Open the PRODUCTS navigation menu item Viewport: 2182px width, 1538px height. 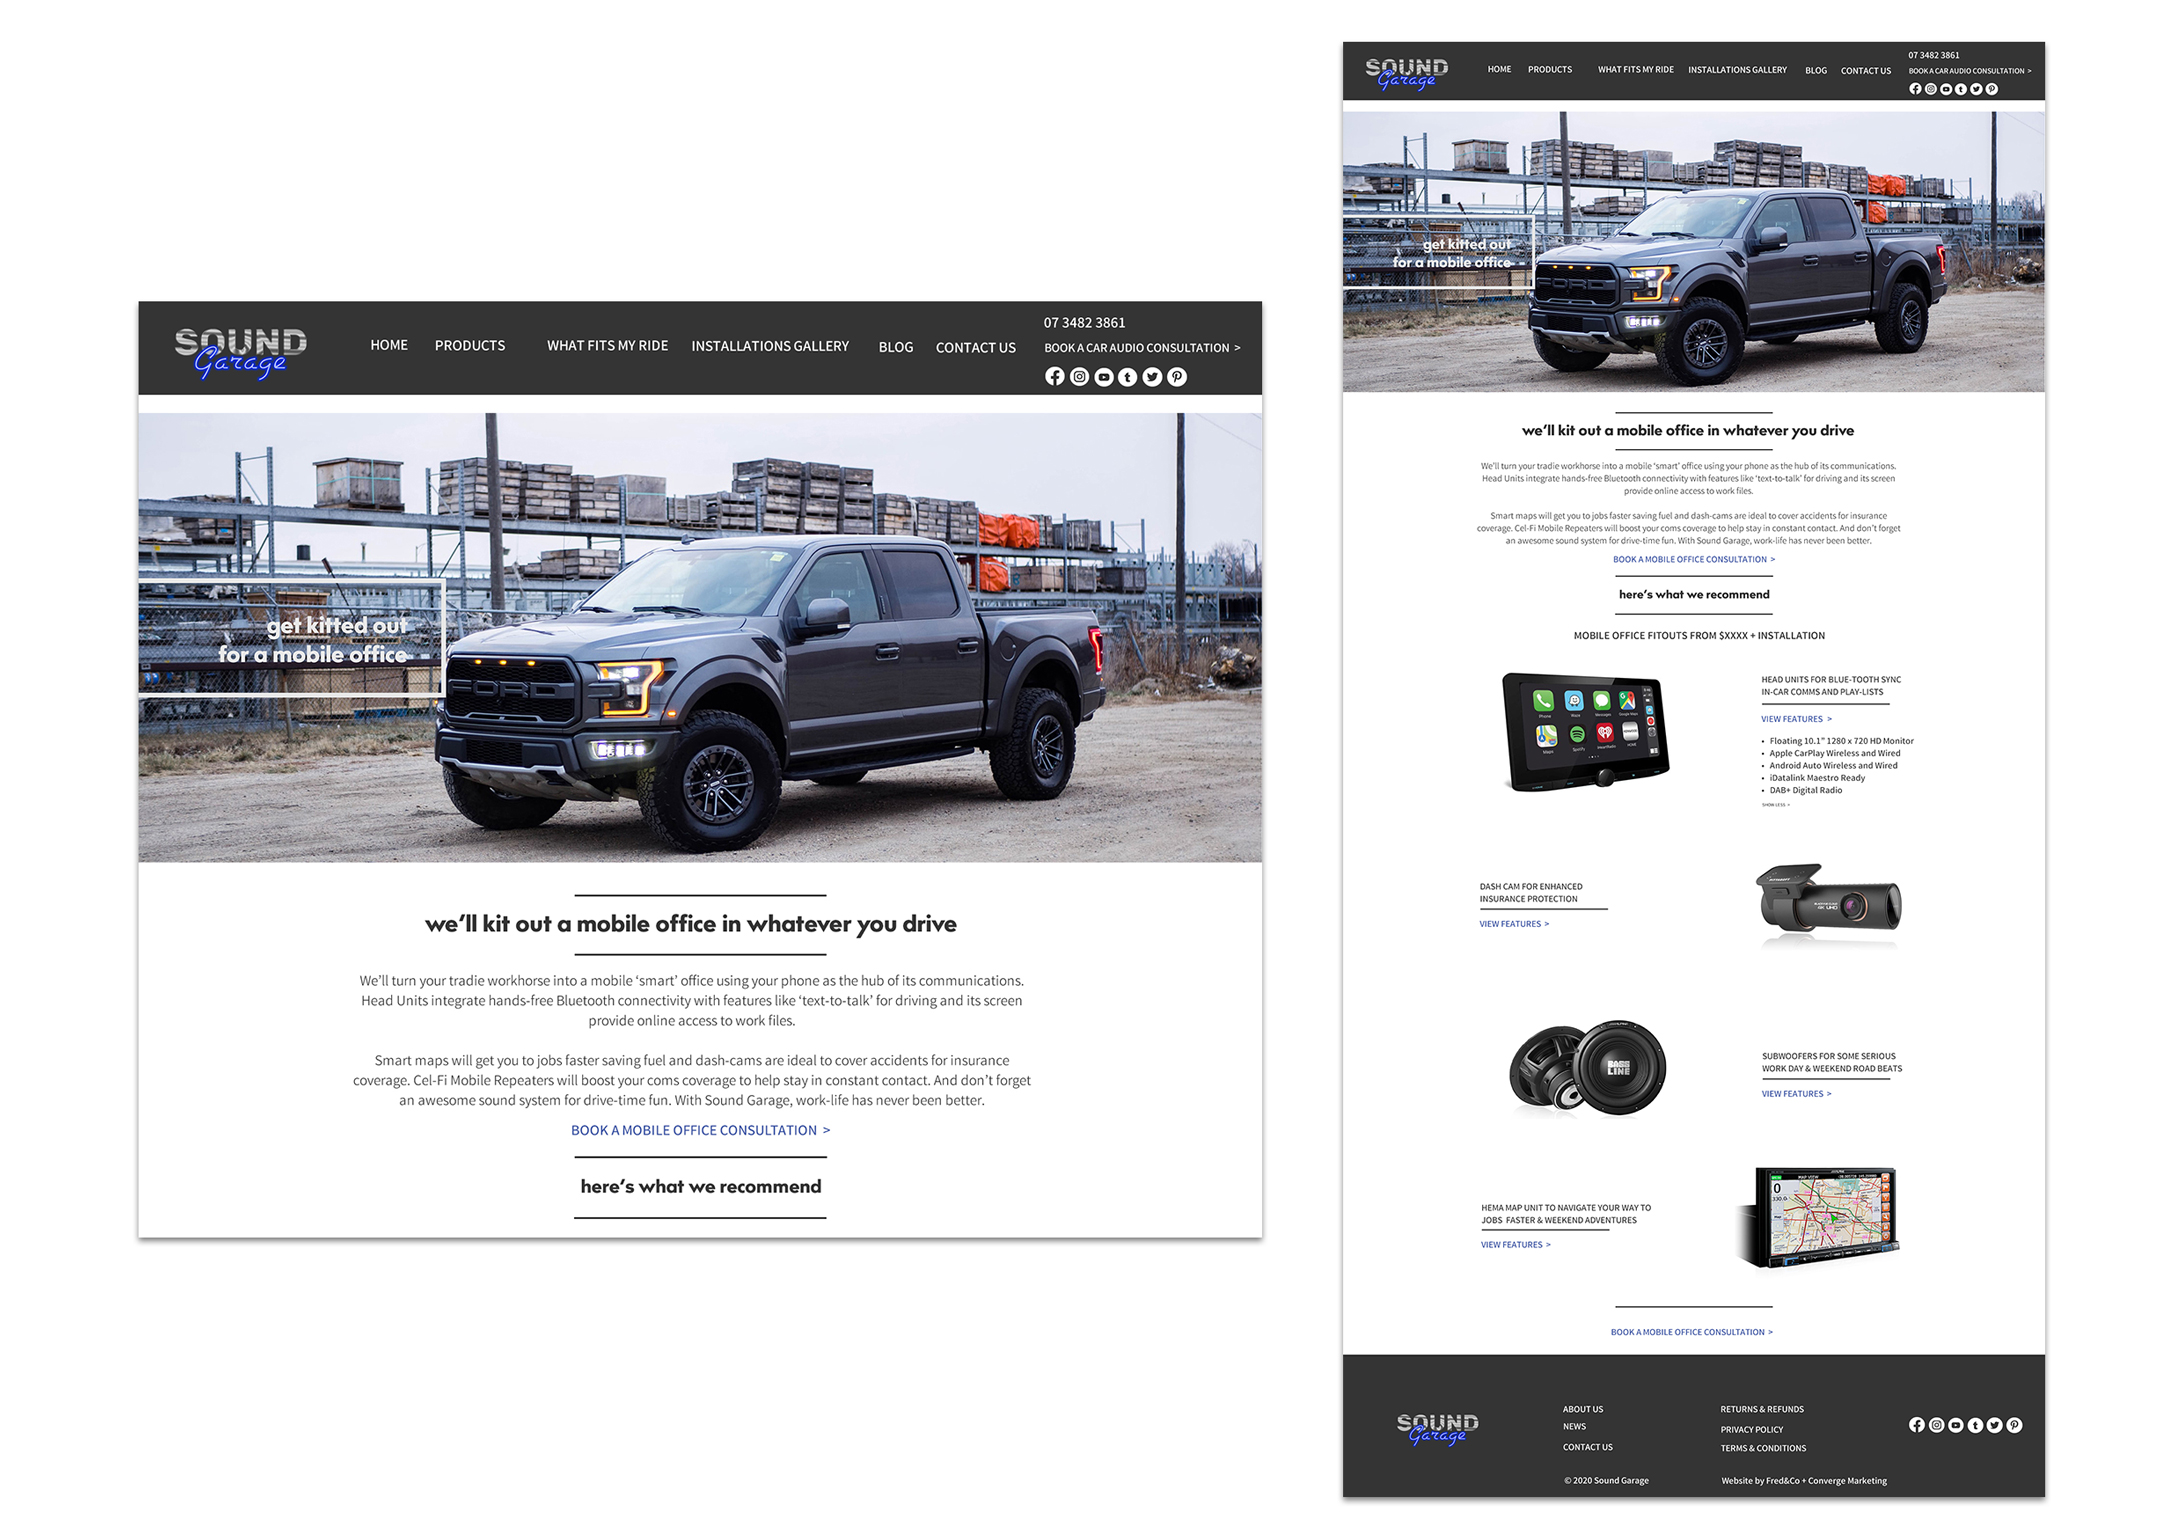point(468,346)
